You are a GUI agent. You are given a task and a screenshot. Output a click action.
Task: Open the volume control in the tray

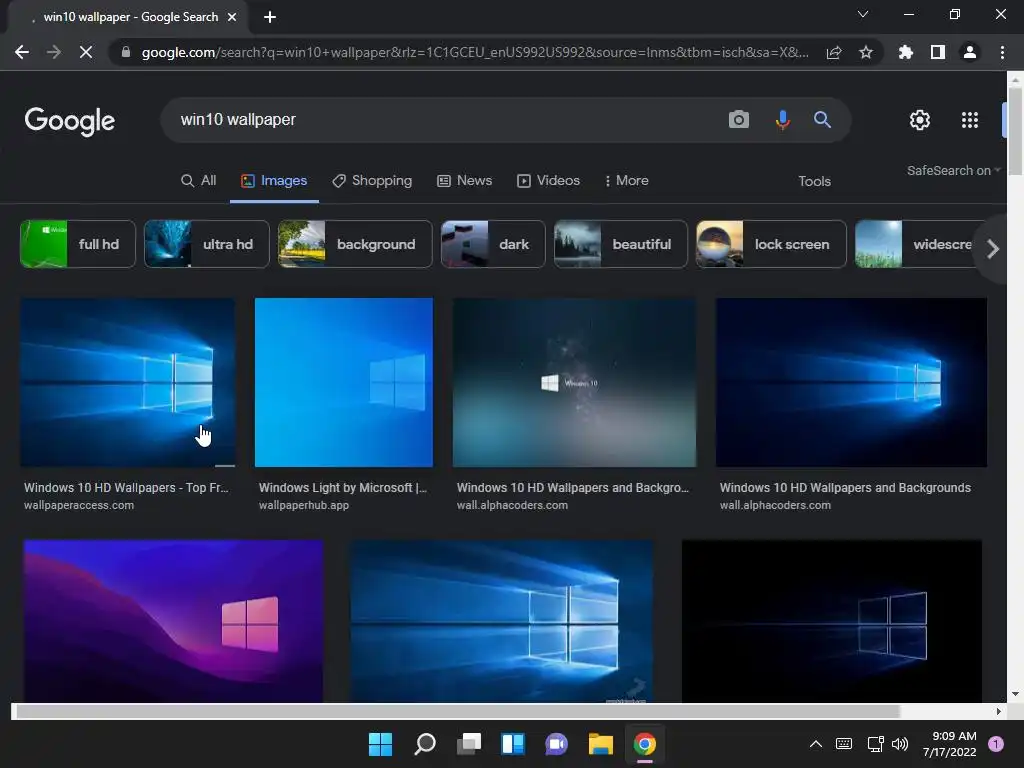900,744
